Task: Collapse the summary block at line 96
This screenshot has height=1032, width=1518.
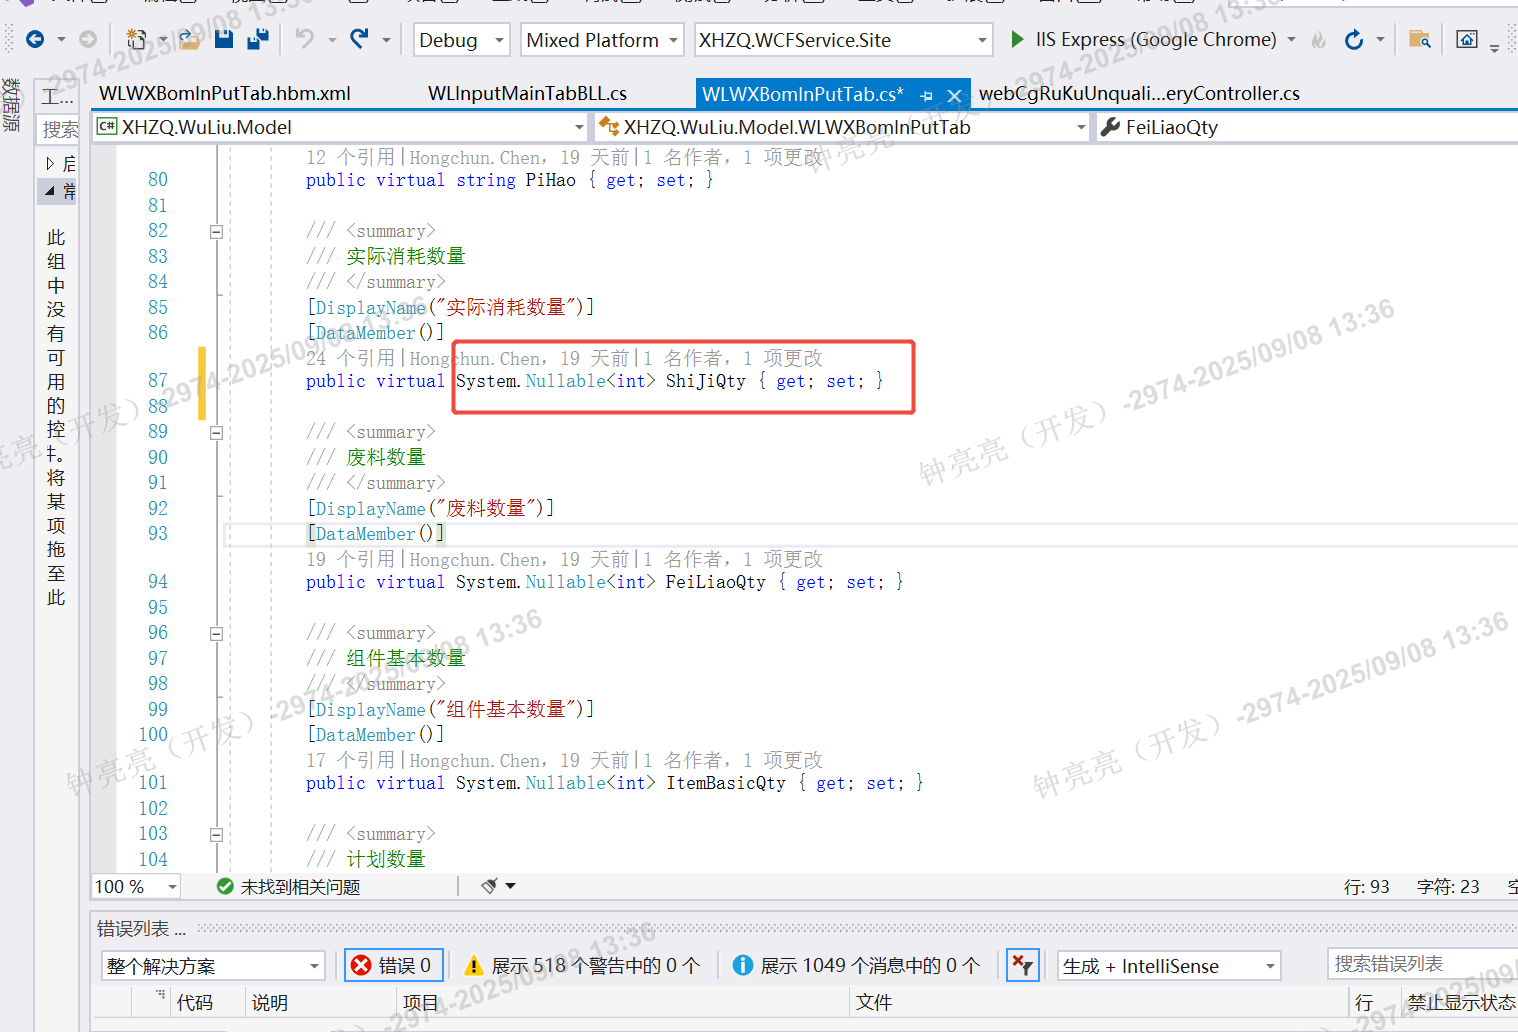Action: tap(216, 634)
